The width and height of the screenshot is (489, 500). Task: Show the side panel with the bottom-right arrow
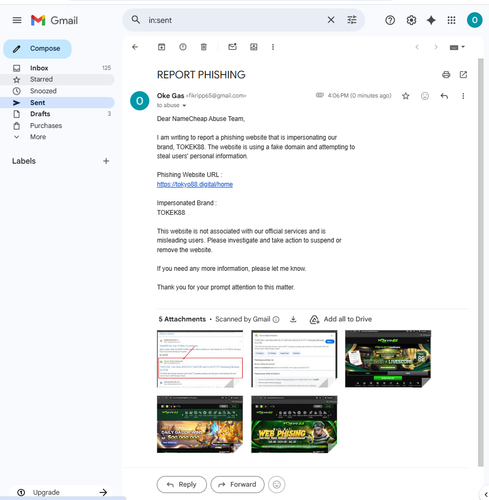click(x=485, y=494)
